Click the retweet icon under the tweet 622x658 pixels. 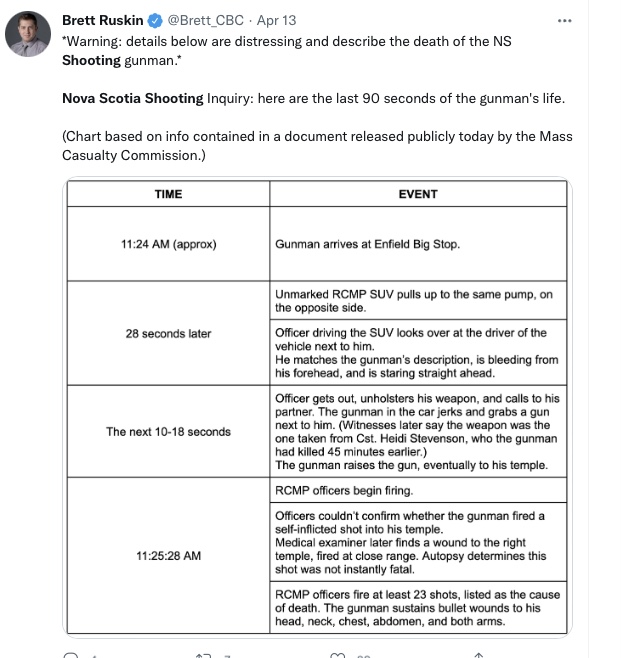point(204,655)
